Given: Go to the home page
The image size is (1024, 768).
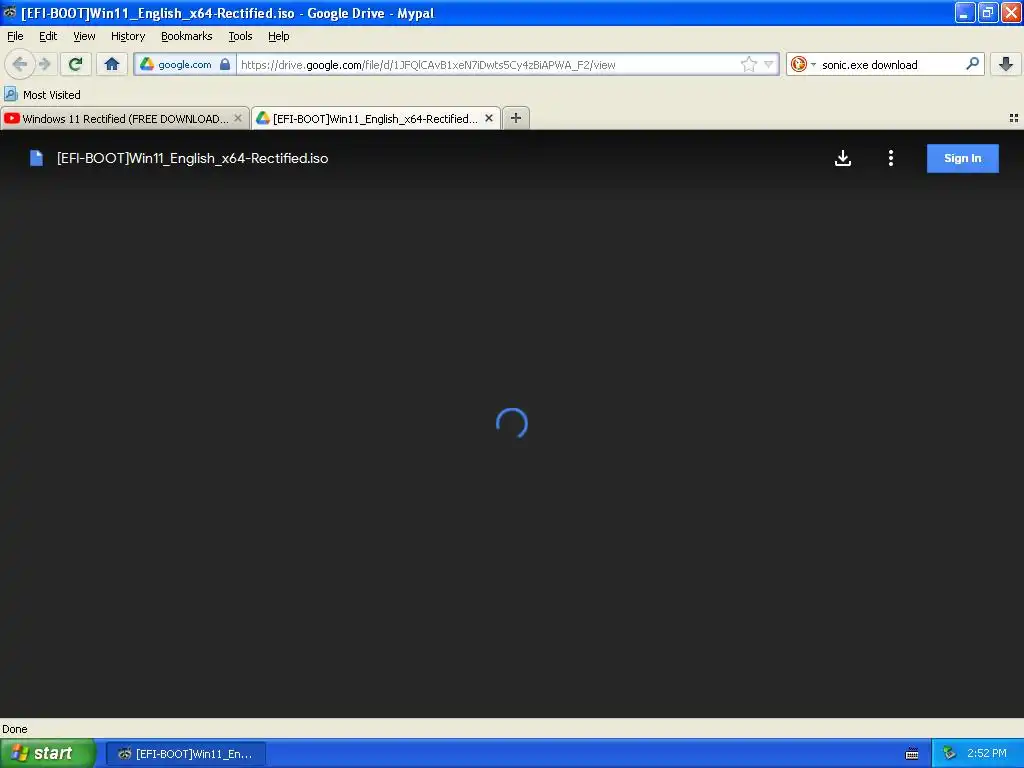Looking at the screenshot, I should tap(112, 64).
